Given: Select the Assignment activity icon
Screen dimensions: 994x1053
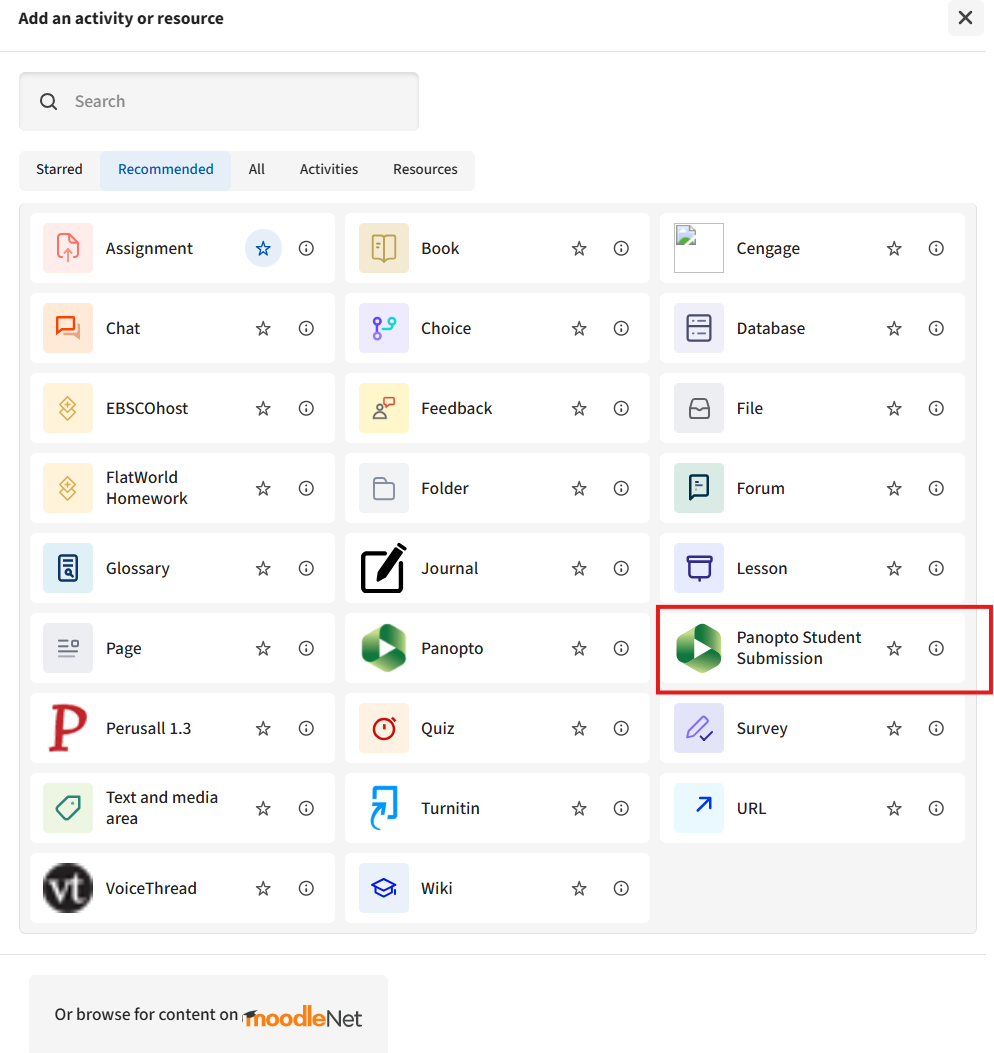Looking at the screenshot, I should pos(67,248).
